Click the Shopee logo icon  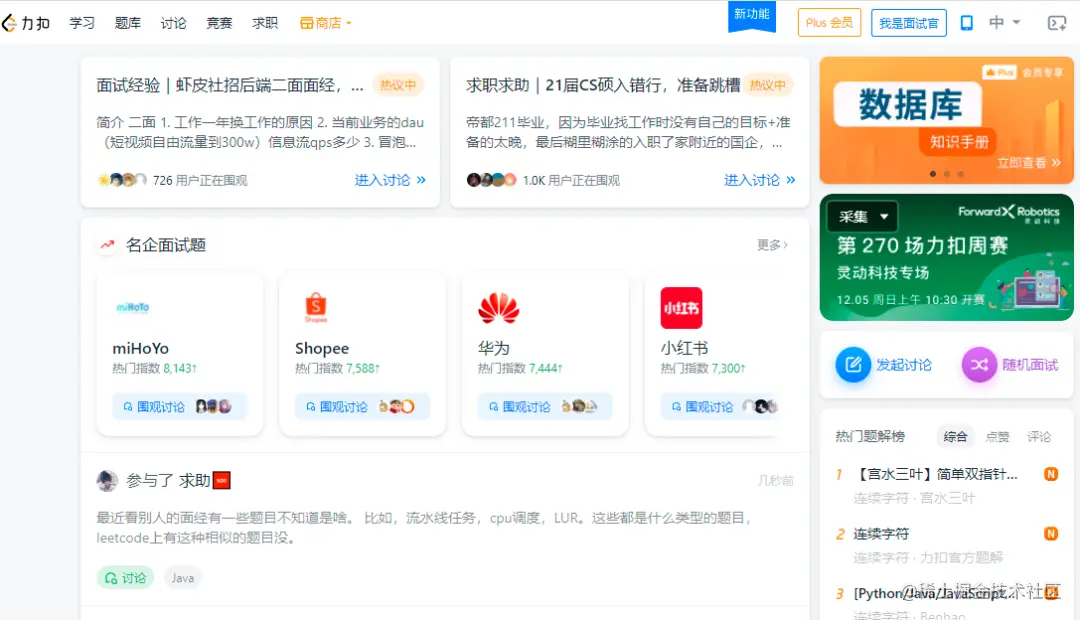[317, 306]
